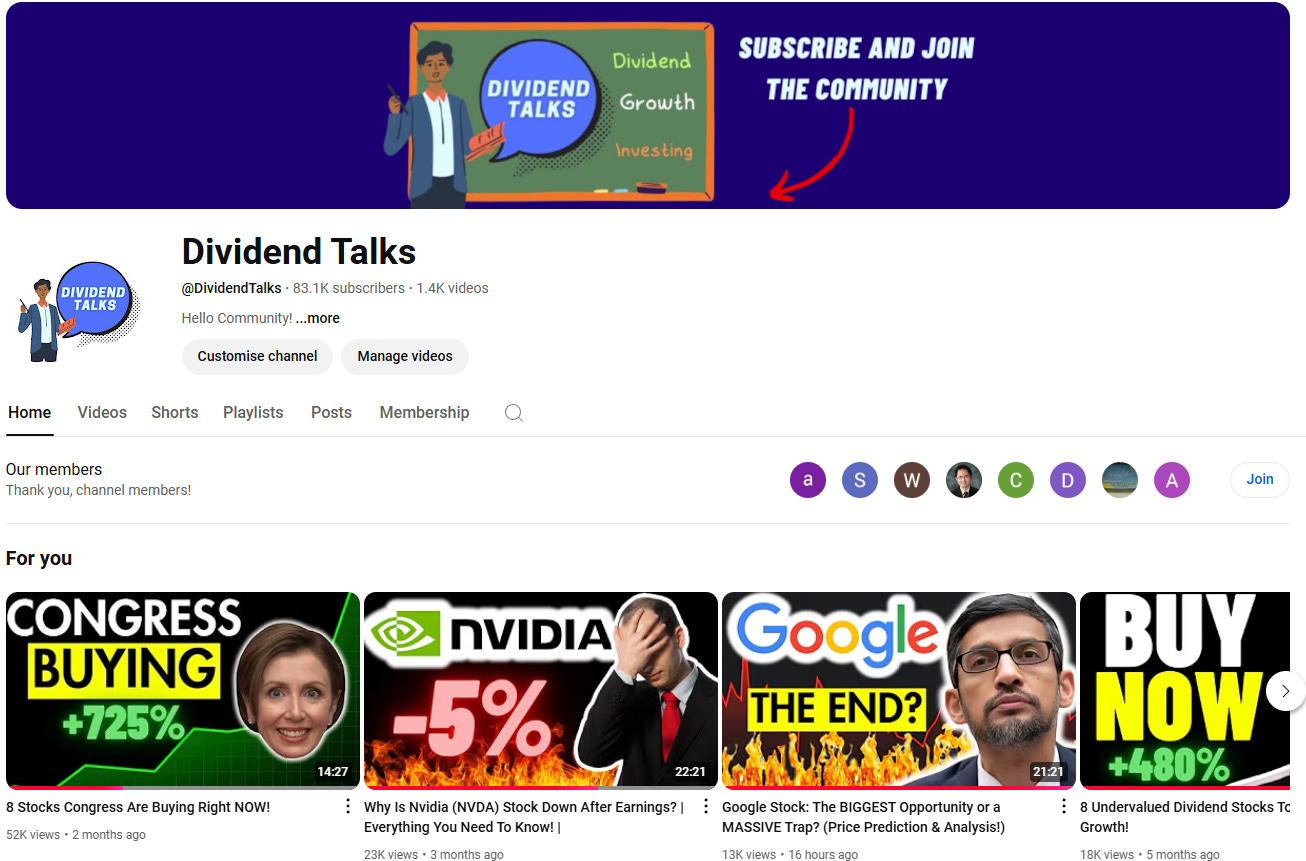
Task: Click the Customise channel button
Action: [x=257, y=356]
